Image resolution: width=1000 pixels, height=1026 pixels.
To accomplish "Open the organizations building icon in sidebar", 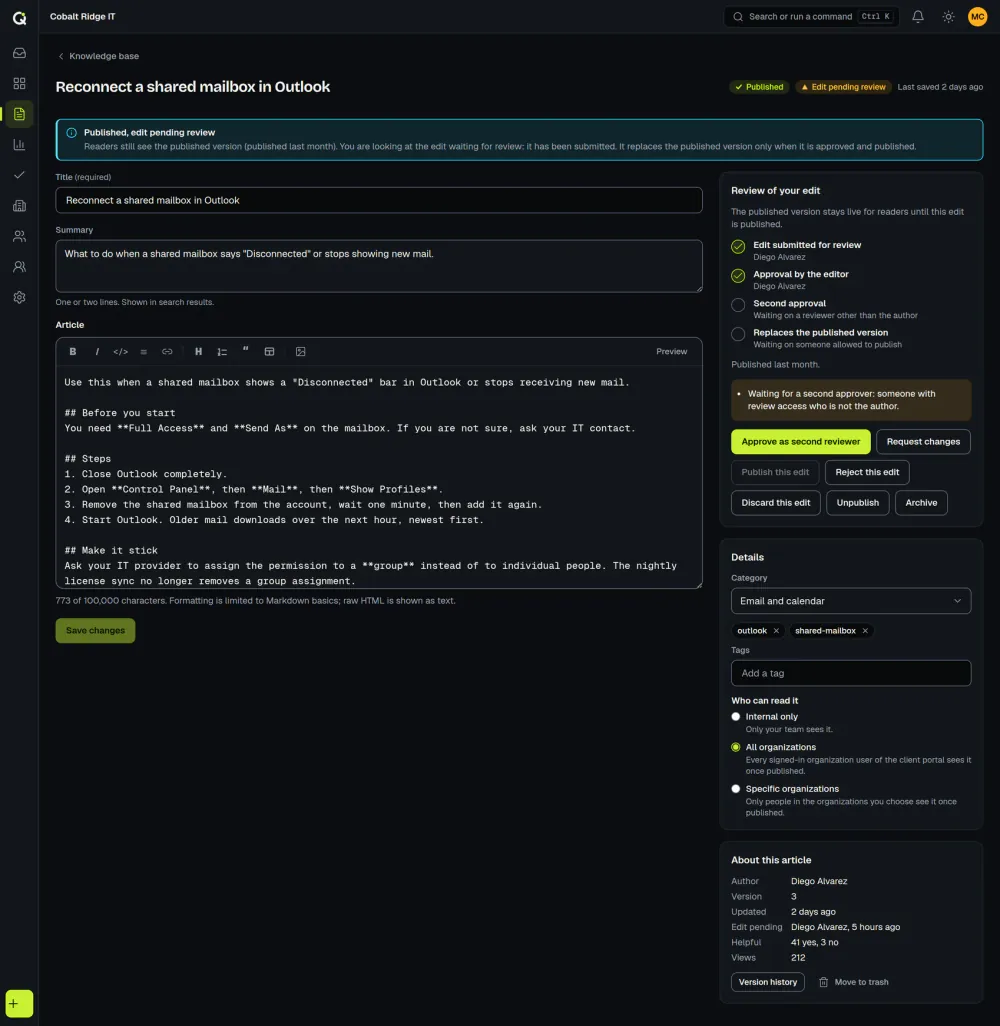I will 19,205.
